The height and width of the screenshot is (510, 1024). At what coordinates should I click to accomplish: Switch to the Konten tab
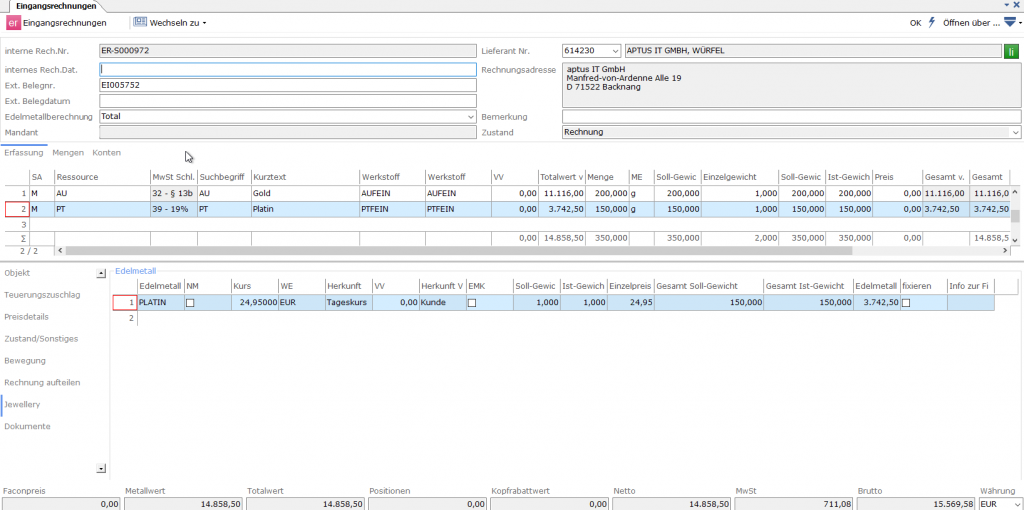(106, 153)
